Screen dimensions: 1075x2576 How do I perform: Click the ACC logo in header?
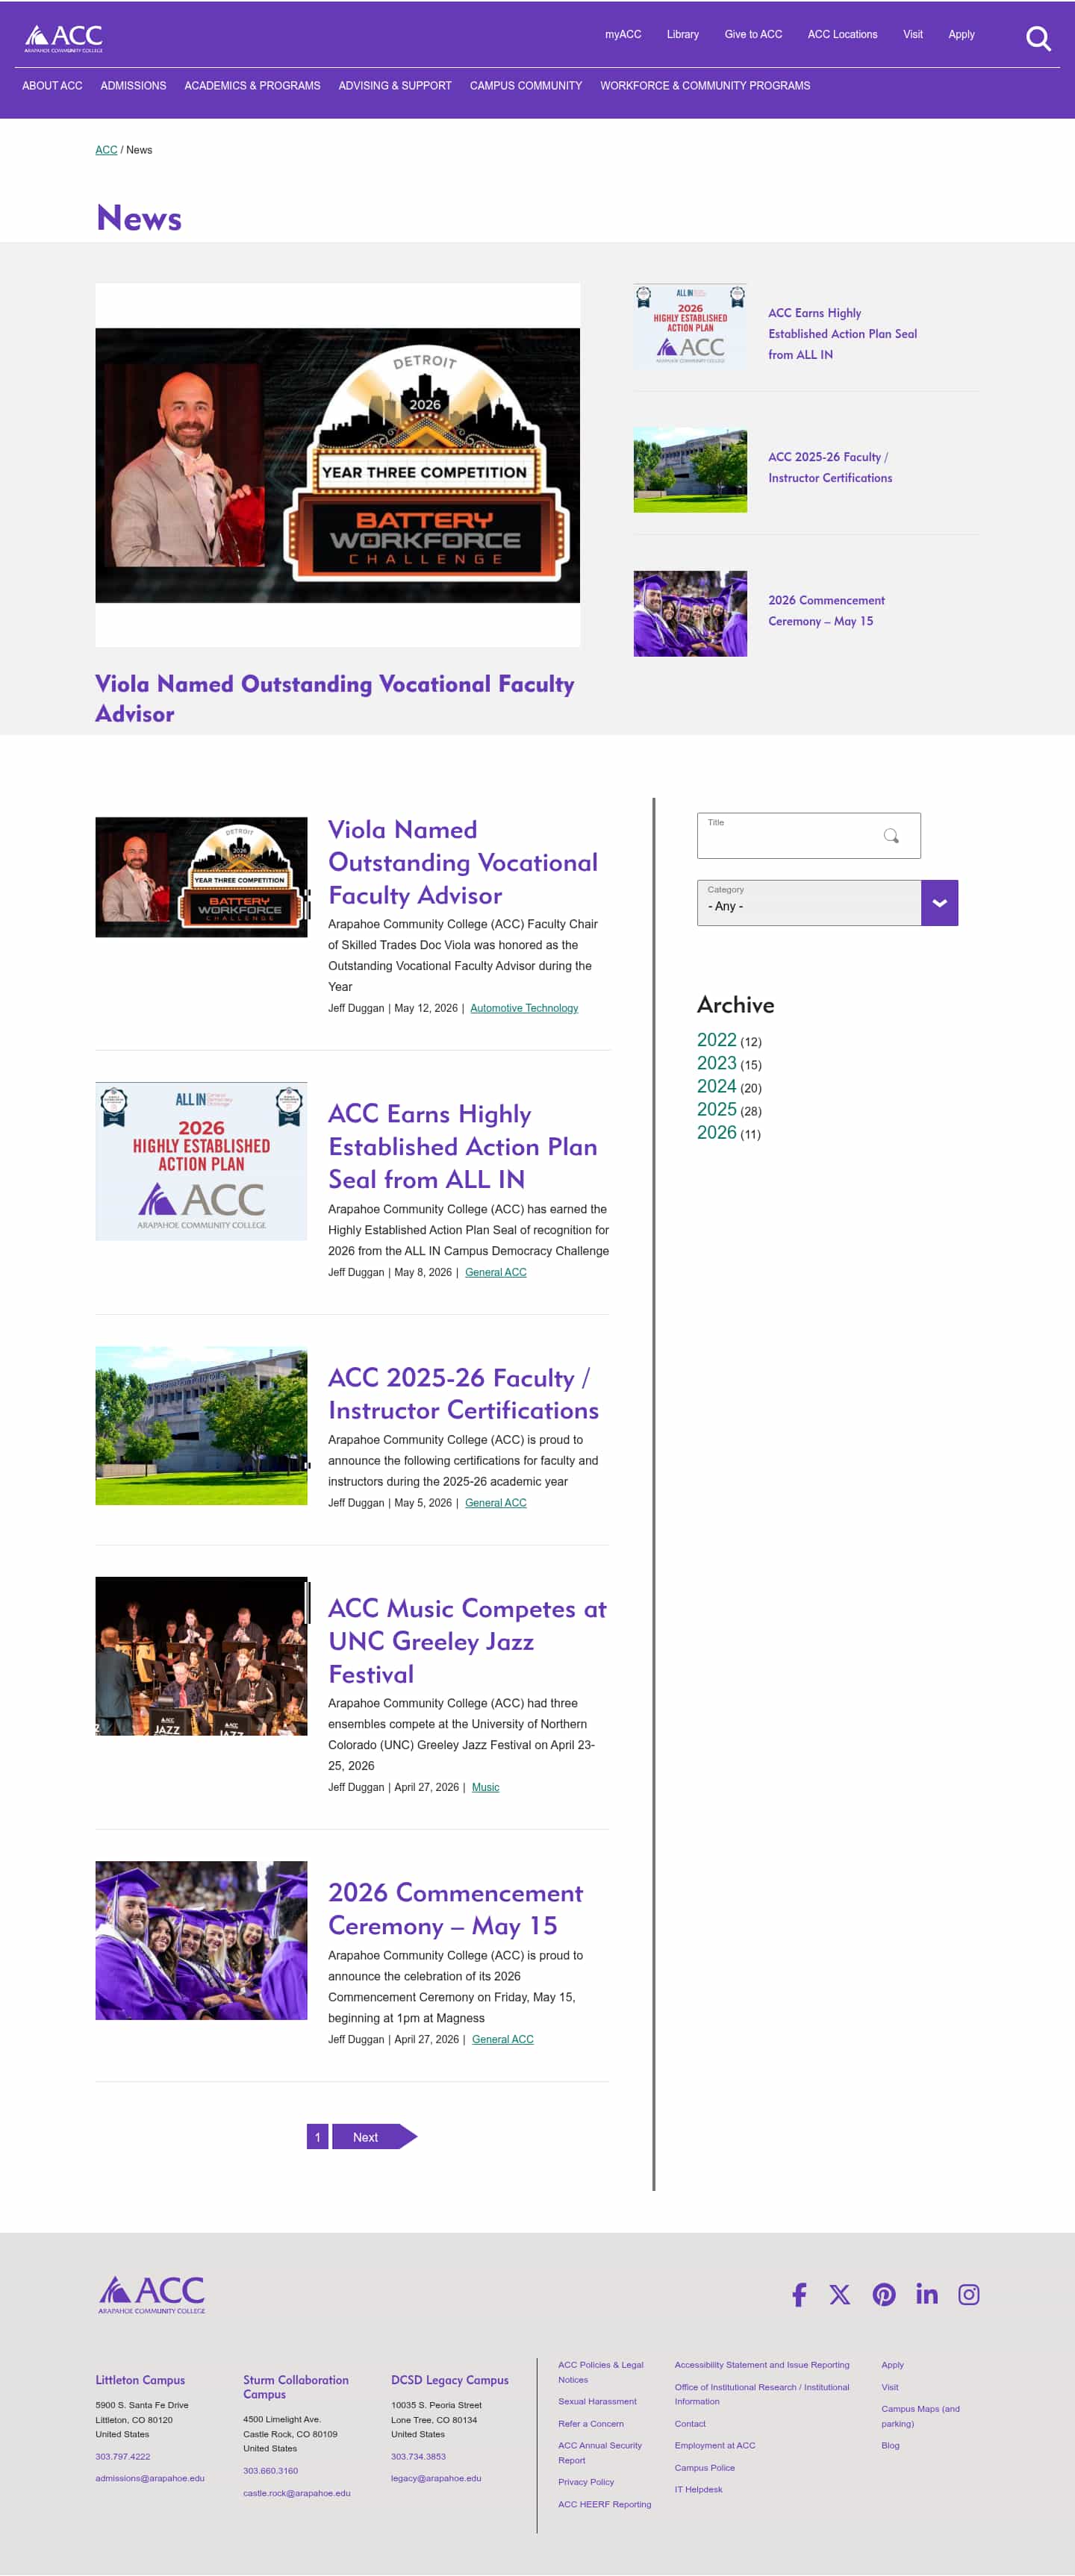point(64,38)
